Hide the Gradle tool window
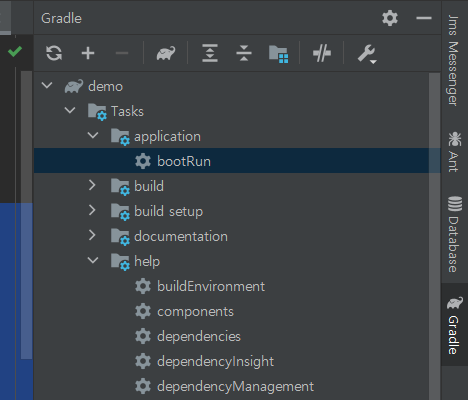 (x=424, y=18)
